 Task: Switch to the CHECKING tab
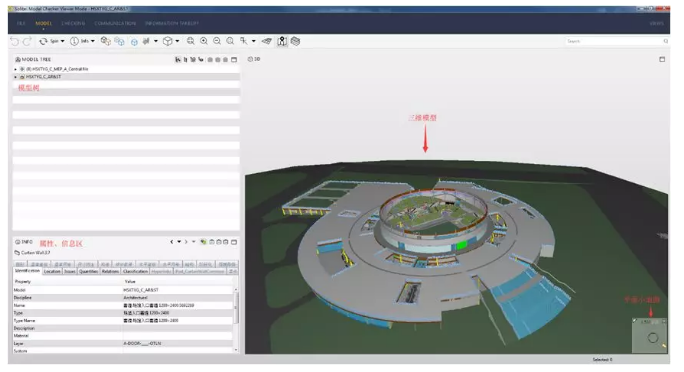click(x=73, y=23)
